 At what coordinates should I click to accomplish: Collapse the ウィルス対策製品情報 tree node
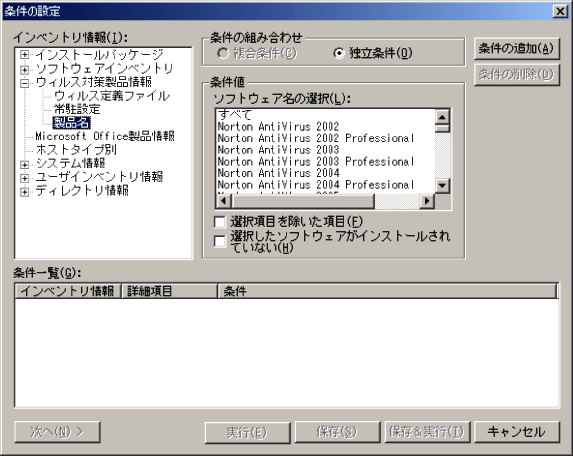[24, 83]
